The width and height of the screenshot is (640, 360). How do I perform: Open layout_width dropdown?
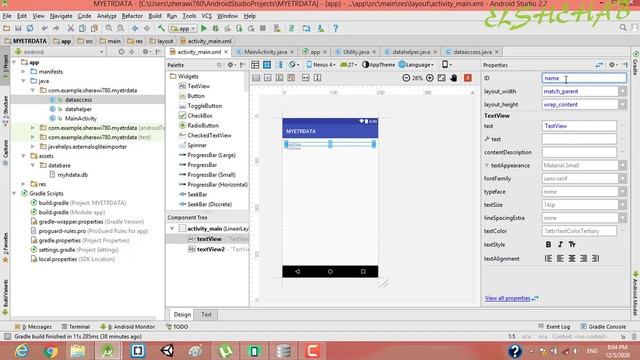[x=622, y=91]
